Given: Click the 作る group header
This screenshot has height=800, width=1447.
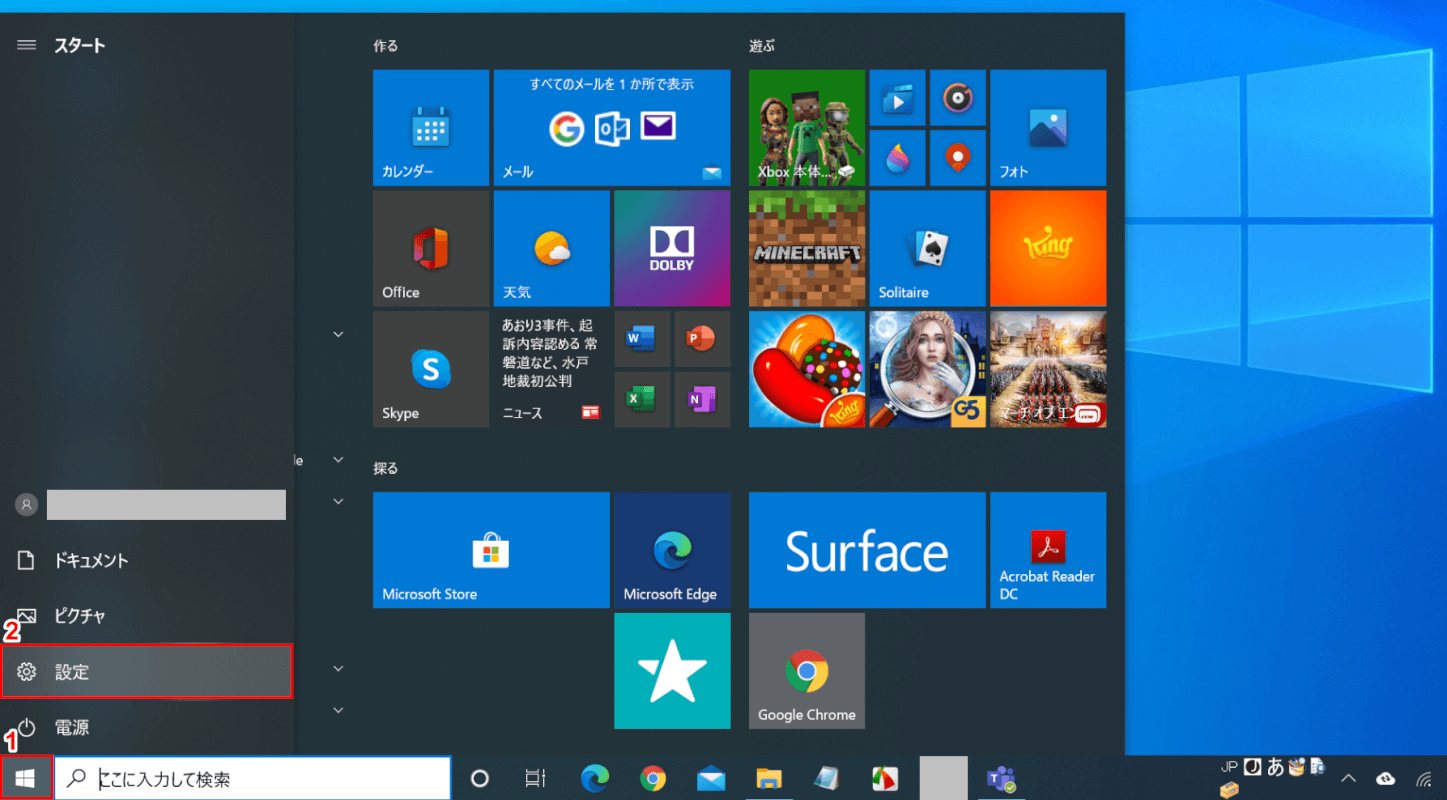Looking at the screenshot, I should pos(385,46).
